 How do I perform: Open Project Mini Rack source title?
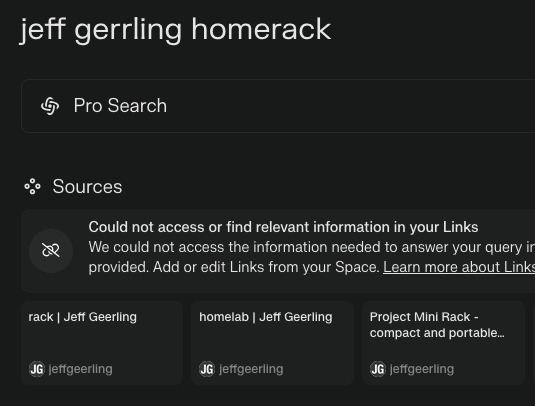coord(437,325)
